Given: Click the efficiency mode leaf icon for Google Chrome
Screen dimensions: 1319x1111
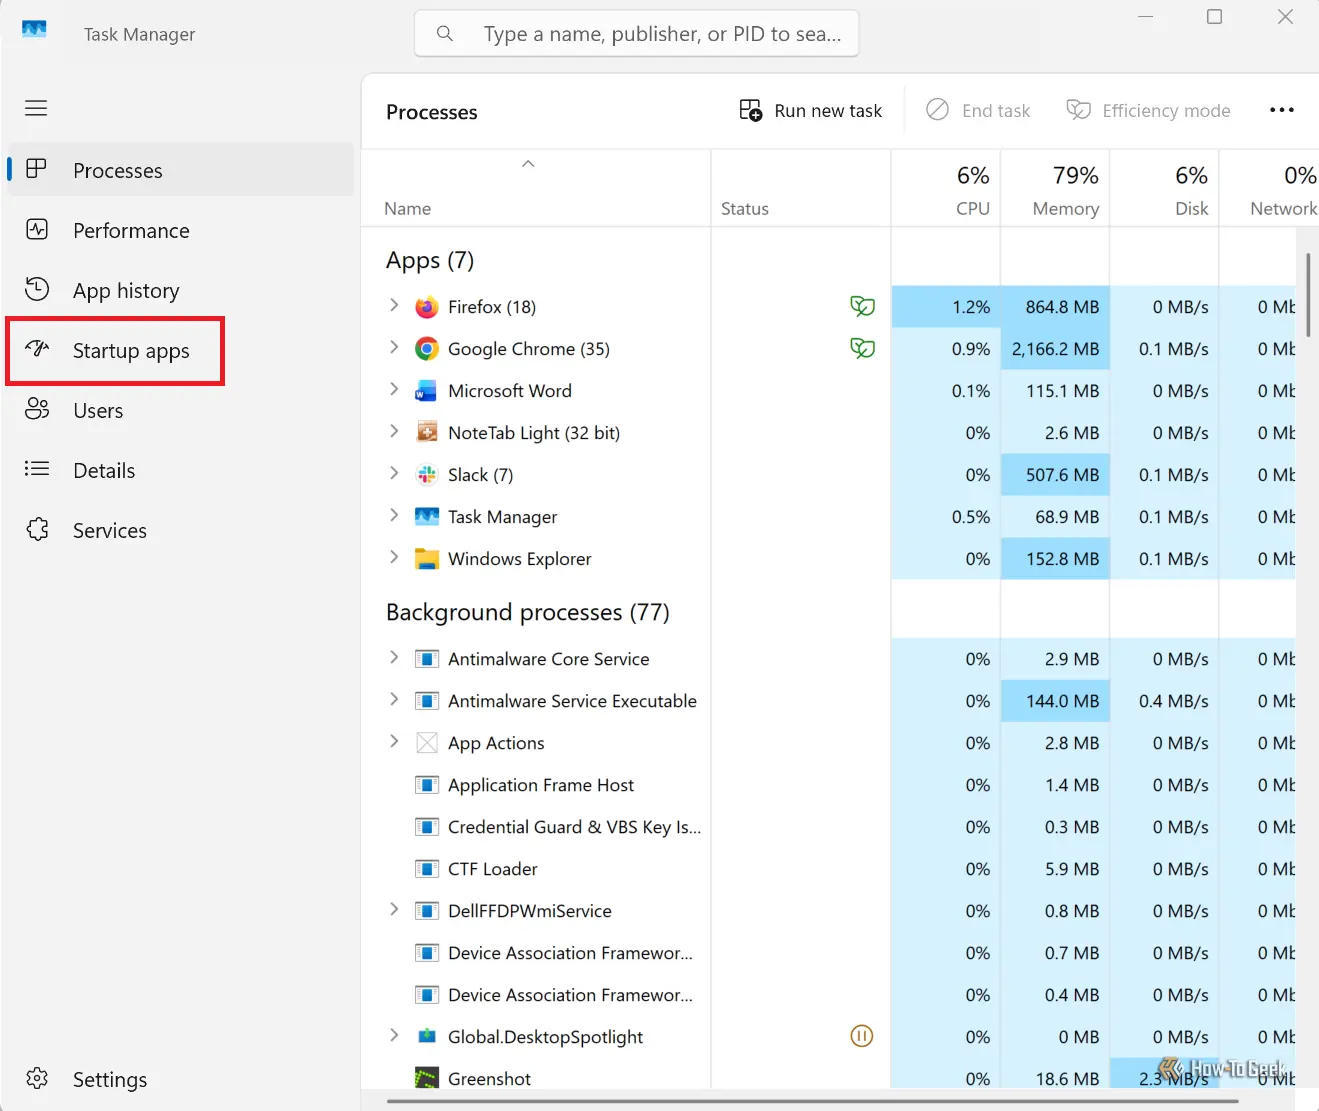Looking at the screenshot, I should (862, 348).
